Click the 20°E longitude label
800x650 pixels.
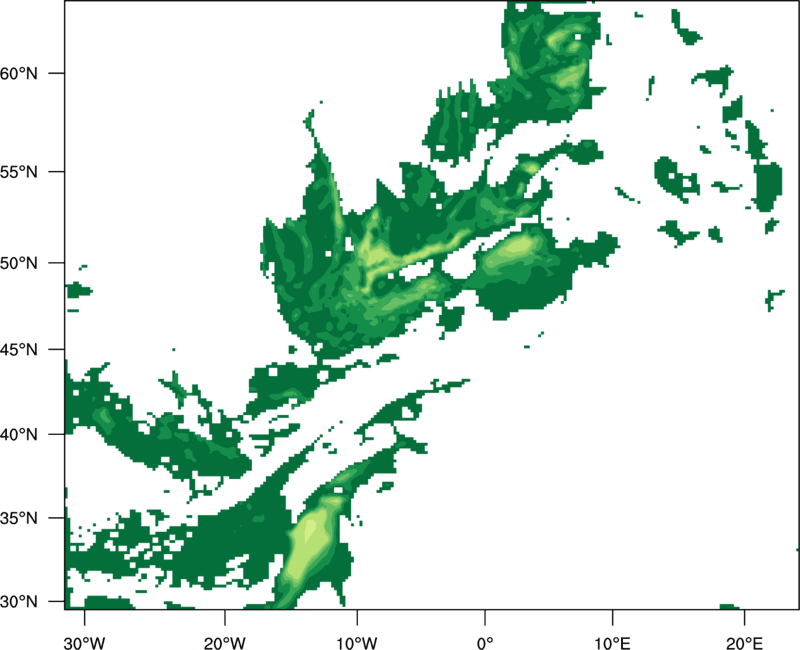[744, 642]
